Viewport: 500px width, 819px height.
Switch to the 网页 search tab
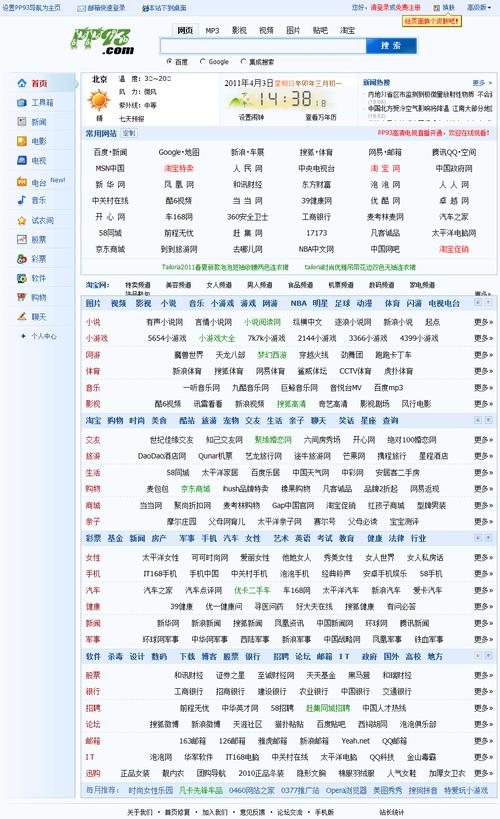click(x=185, y=30)
